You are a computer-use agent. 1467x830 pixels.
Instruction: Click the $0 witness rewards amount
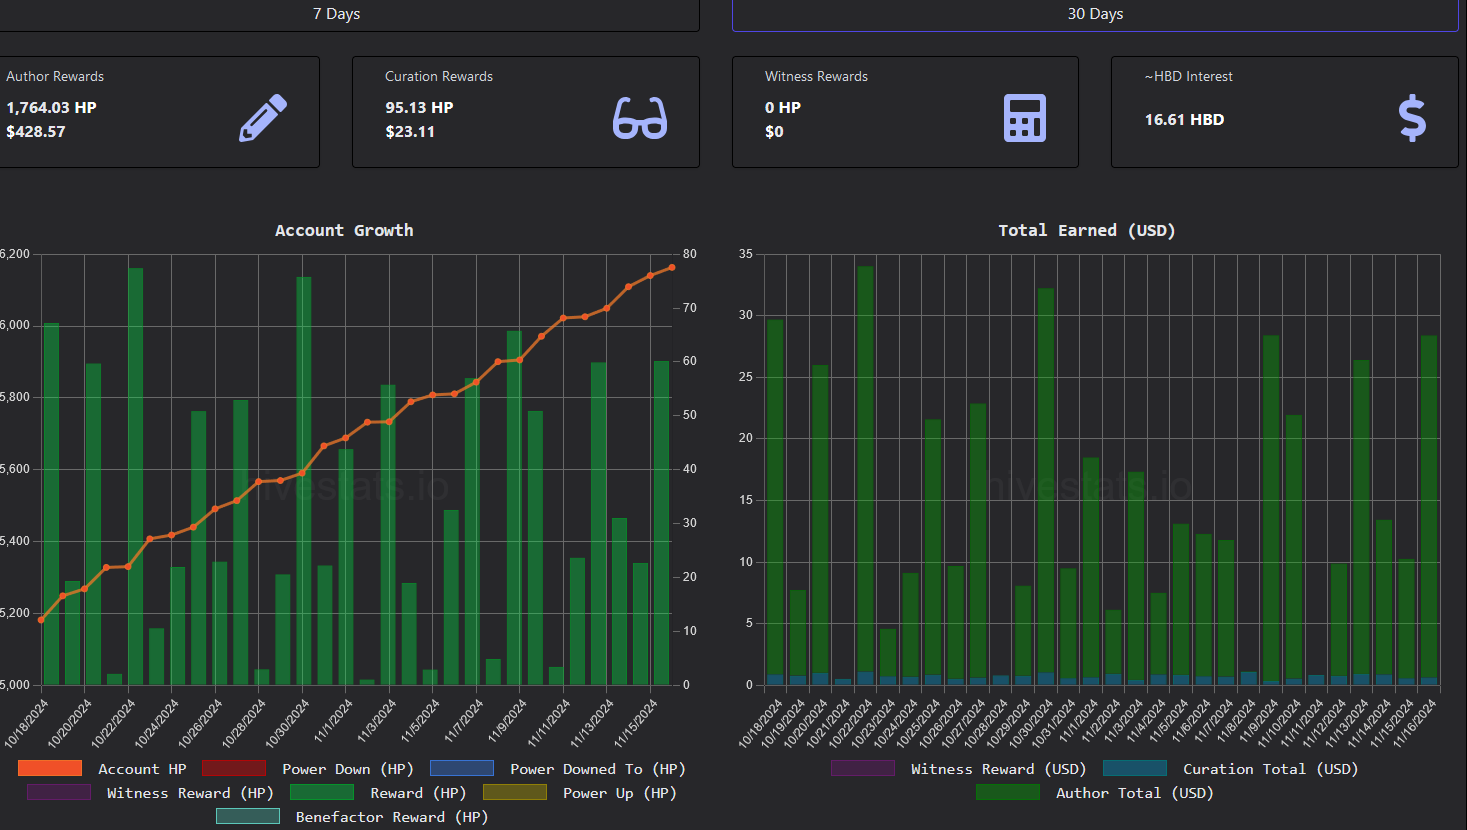point(774,131)
